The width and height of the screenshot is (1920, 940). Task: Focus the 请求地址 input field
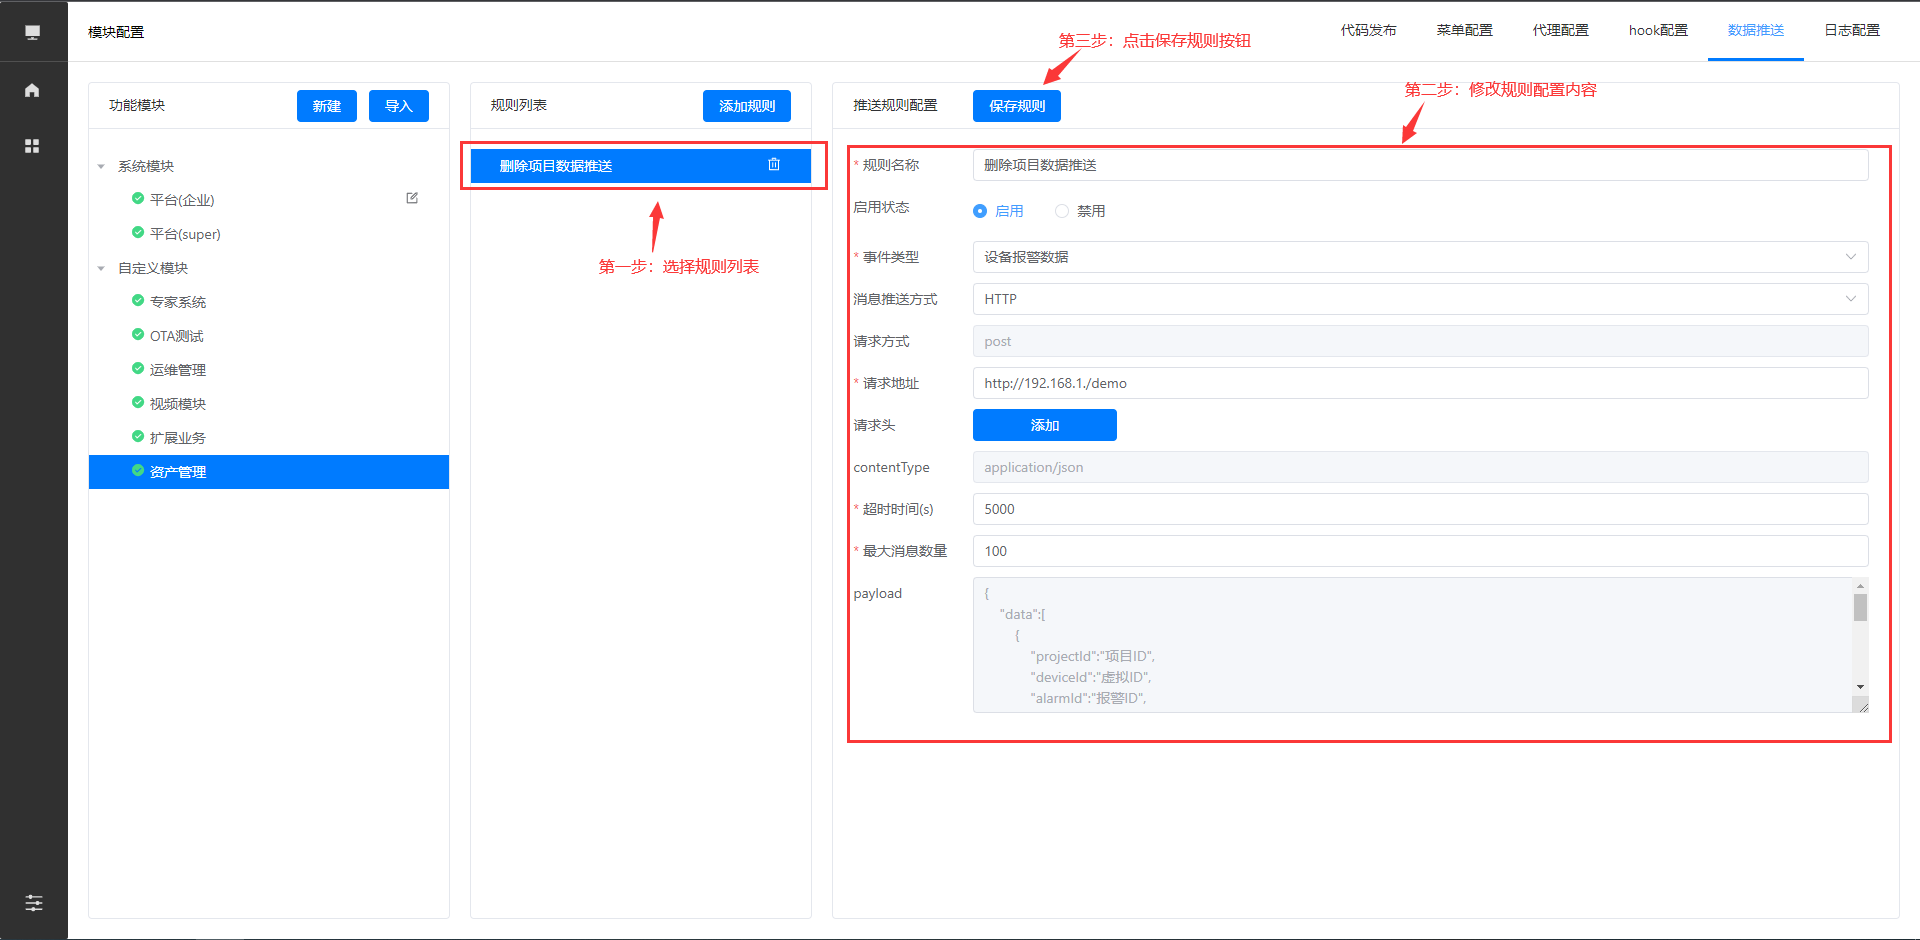(x=1420, y=383)
